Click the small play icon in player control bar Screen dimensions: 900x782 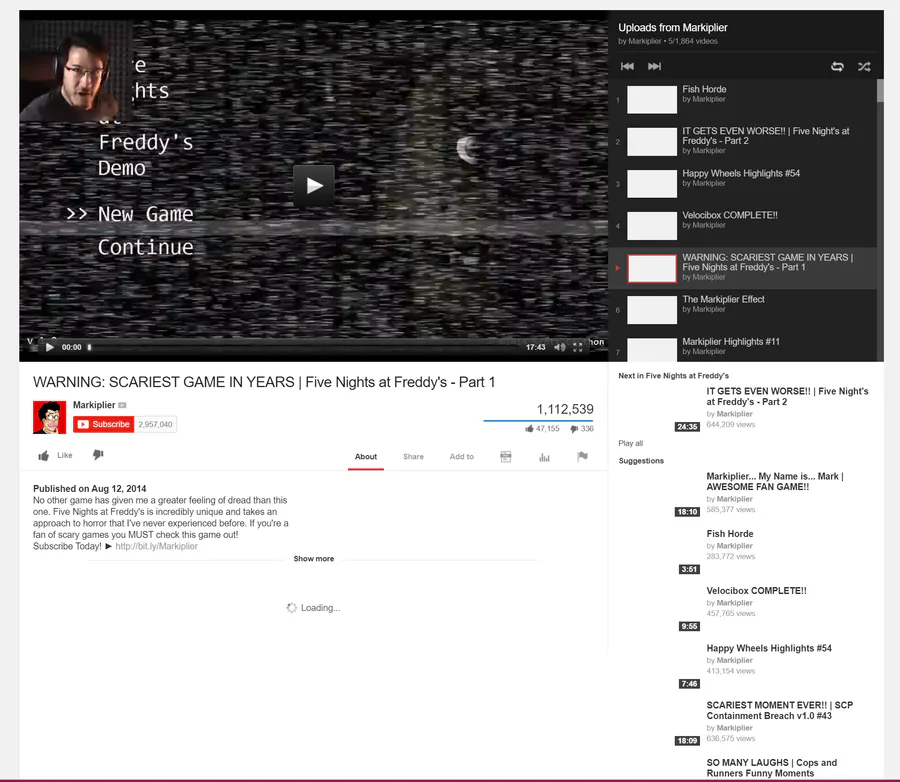[x=50, y=347]
